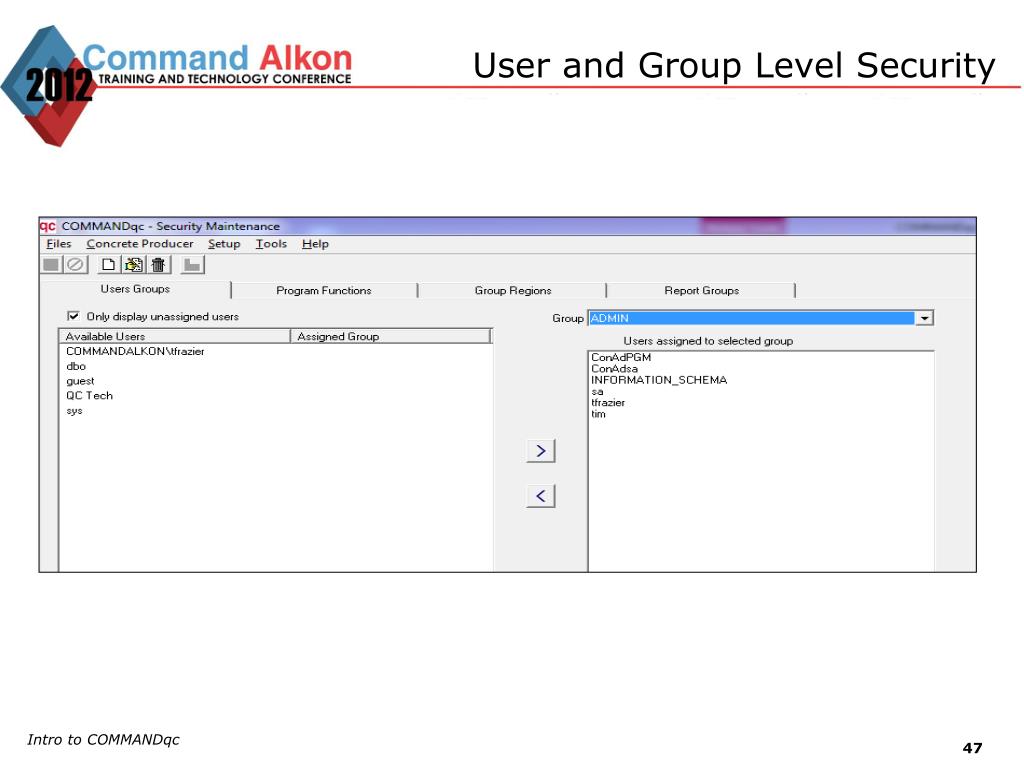The image size is (1024, 768).
Task: Select ConAdPGM in assigned users list
Action: (621, 357)
